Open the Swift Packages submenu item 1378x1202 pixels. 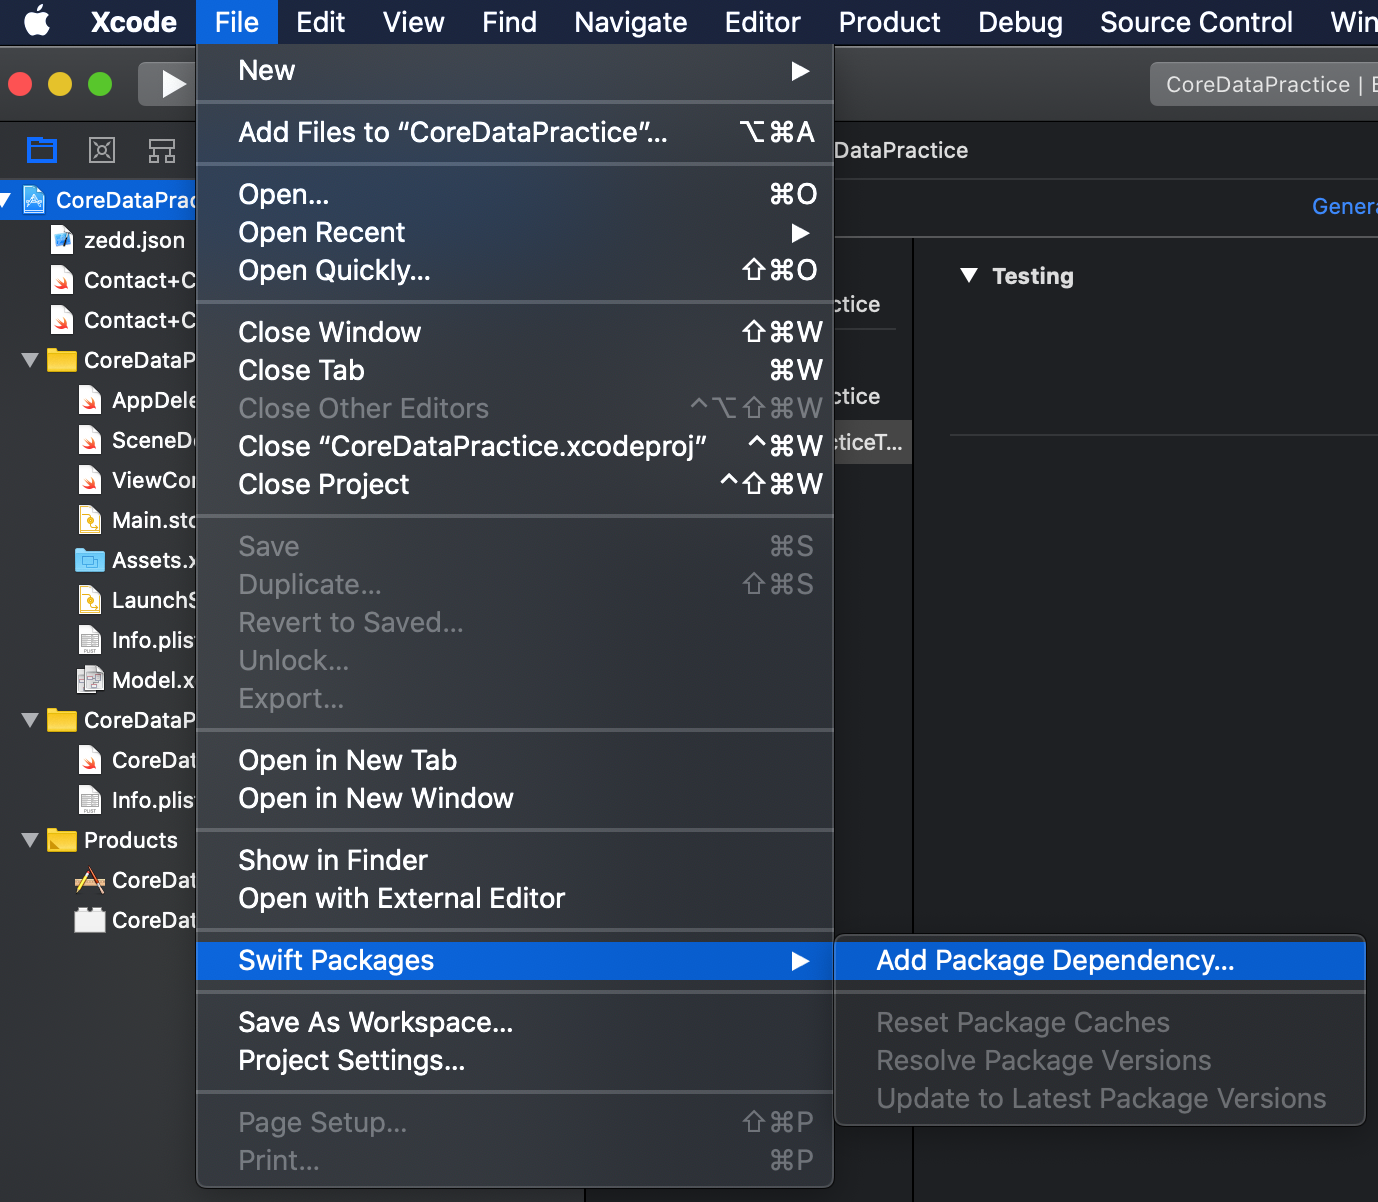tap(515, 960)
